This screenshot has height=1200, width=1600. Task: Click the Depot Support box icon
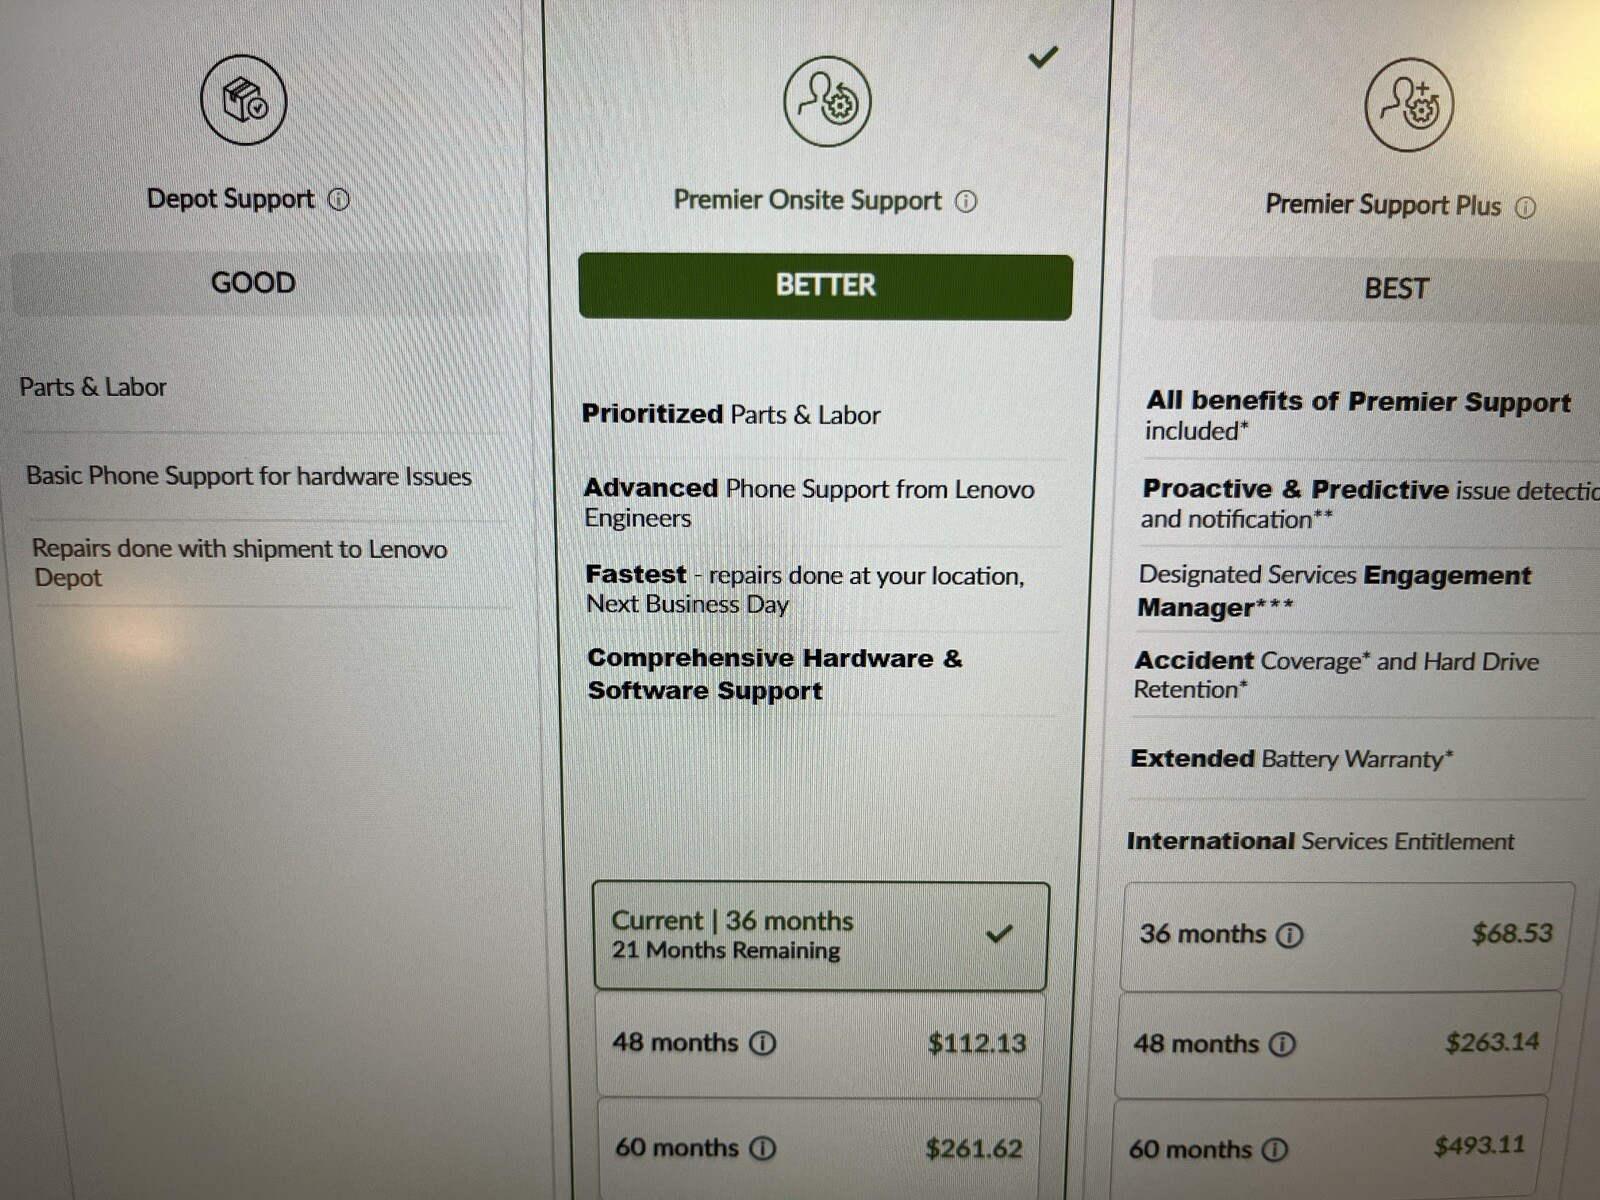[244, 100]
